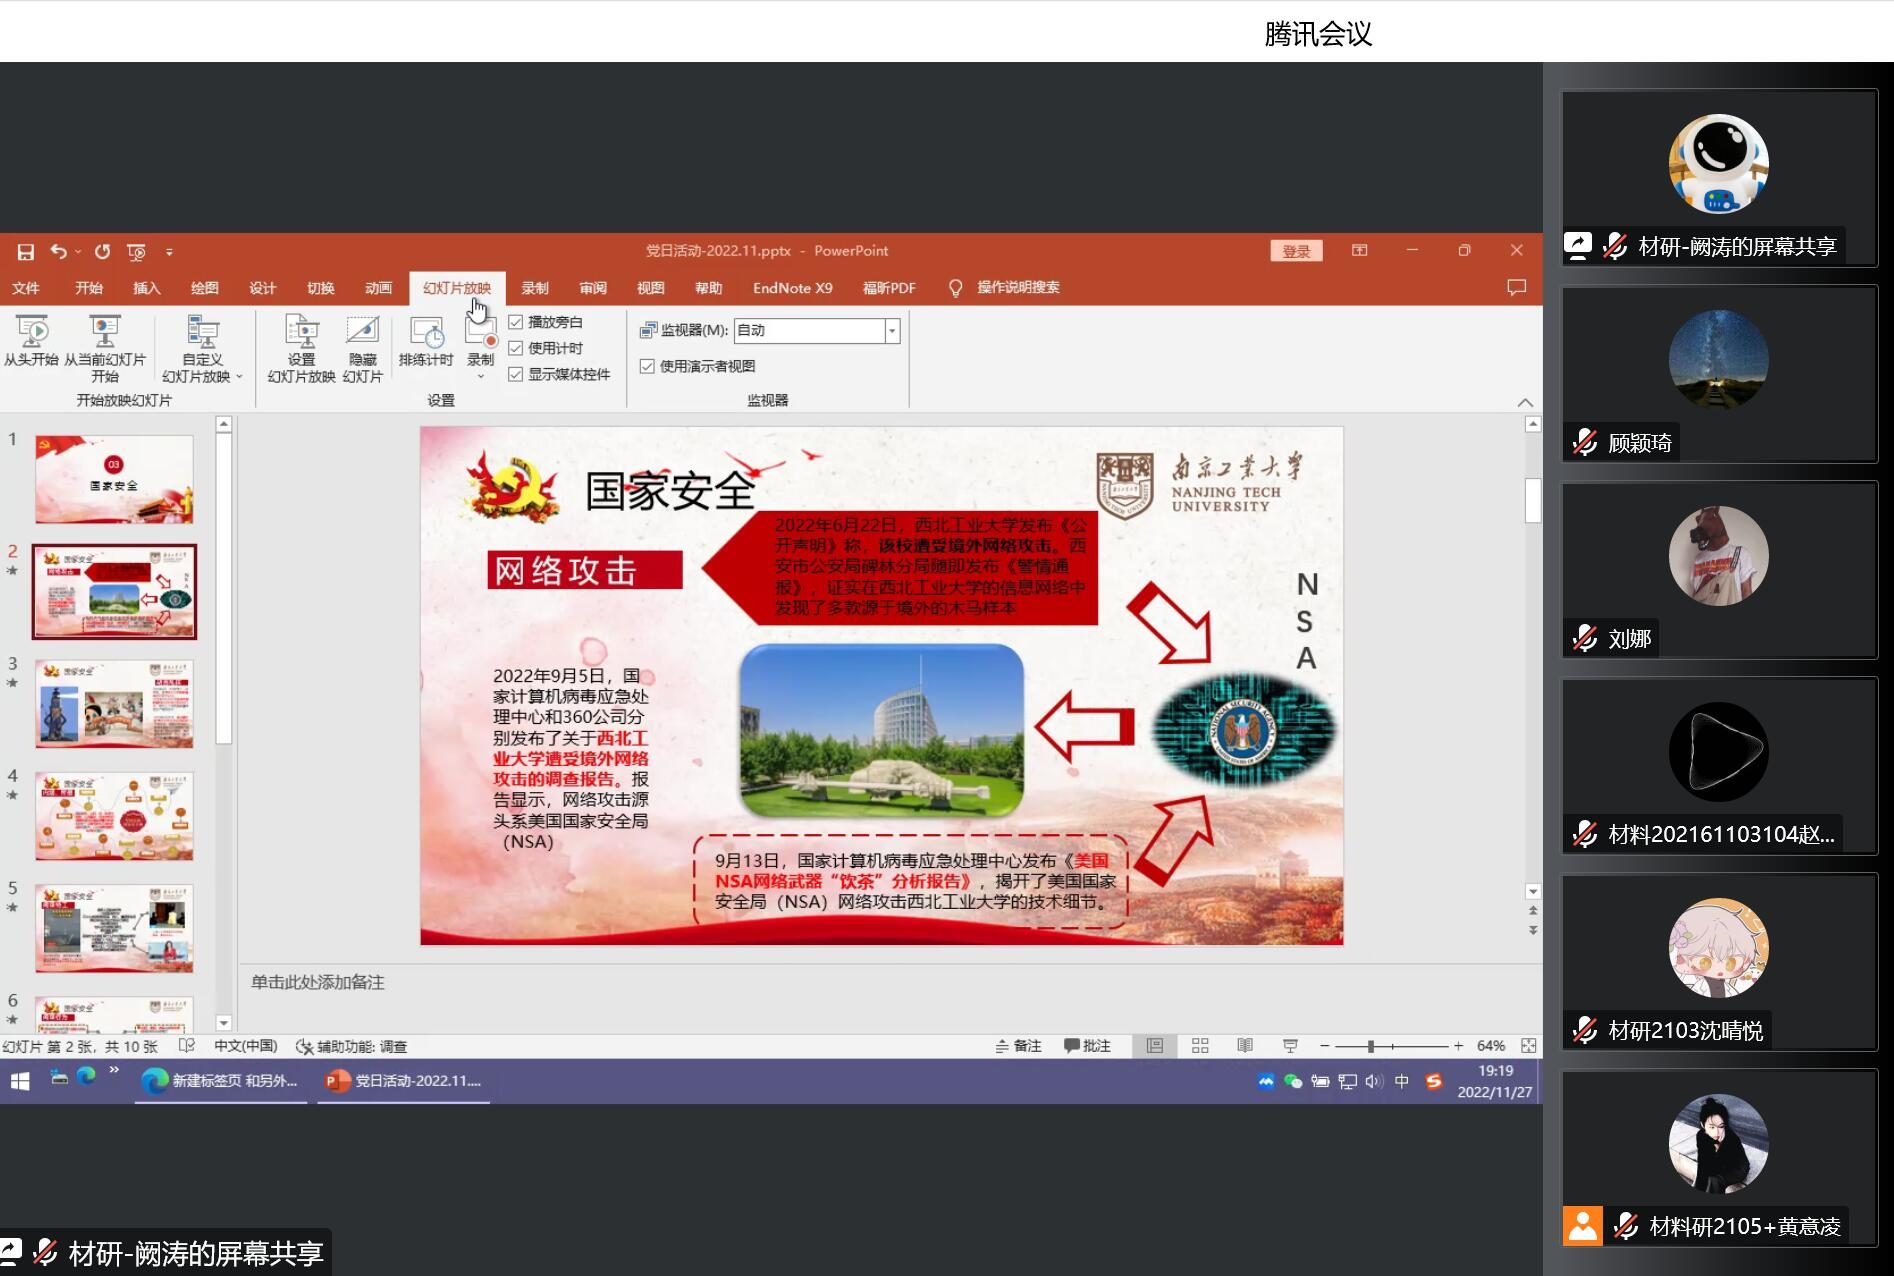Switch to slide sorter view icon
The image size is (1894, 1276).
(x=1200, y=1046)
